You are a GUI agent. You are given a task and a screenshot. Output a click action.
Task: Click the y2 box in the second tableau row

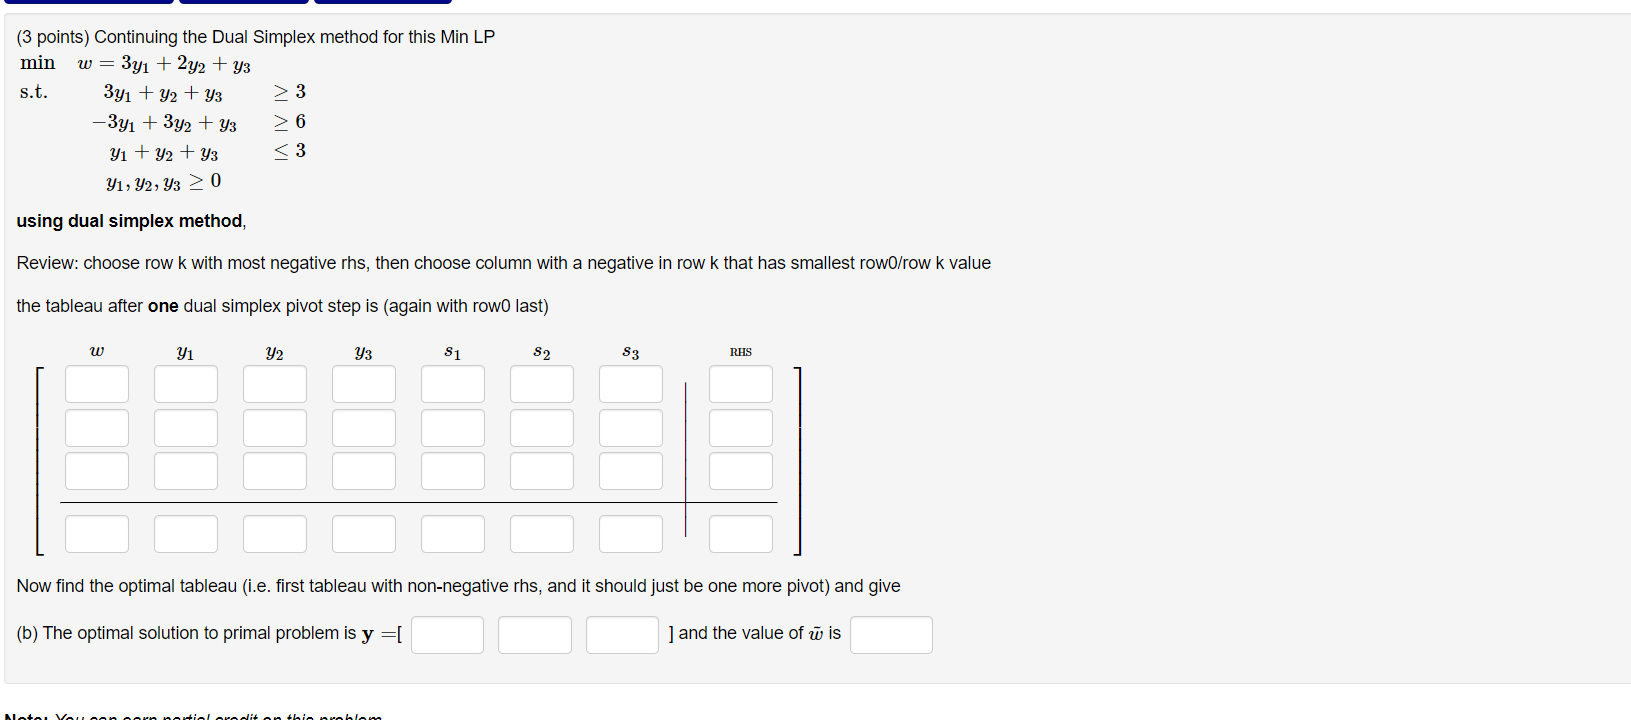point(274,427)
